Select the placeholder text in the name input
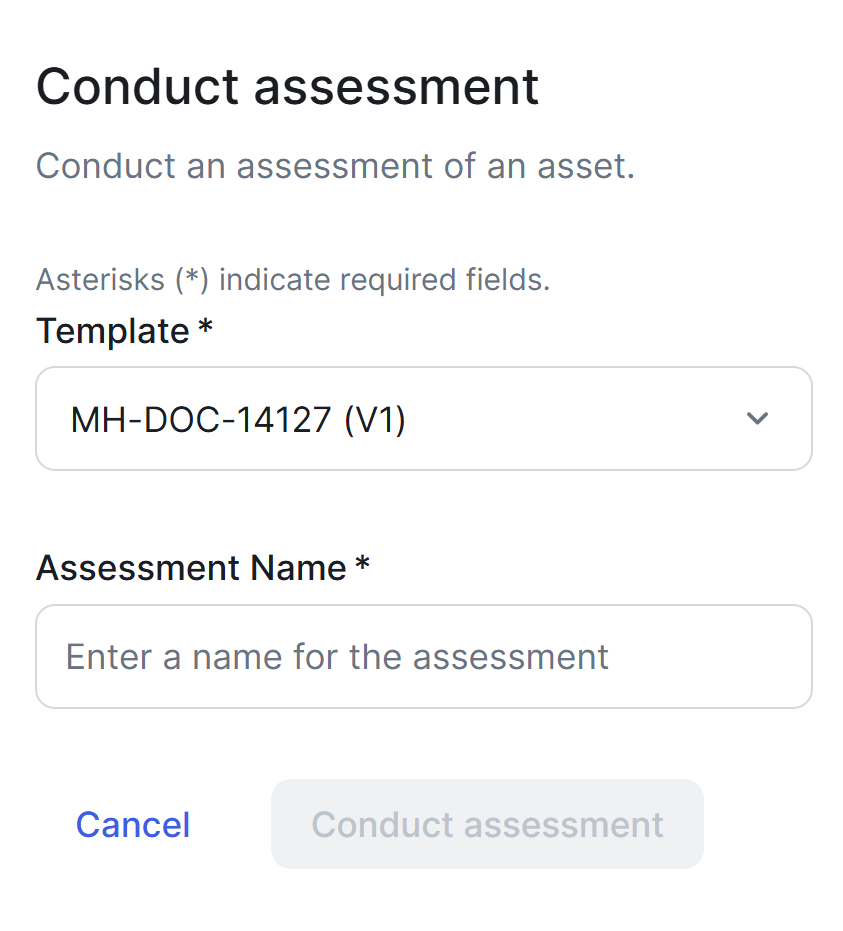Image resolution: width=843 pixels, height=931 pixels. (337, 656)
